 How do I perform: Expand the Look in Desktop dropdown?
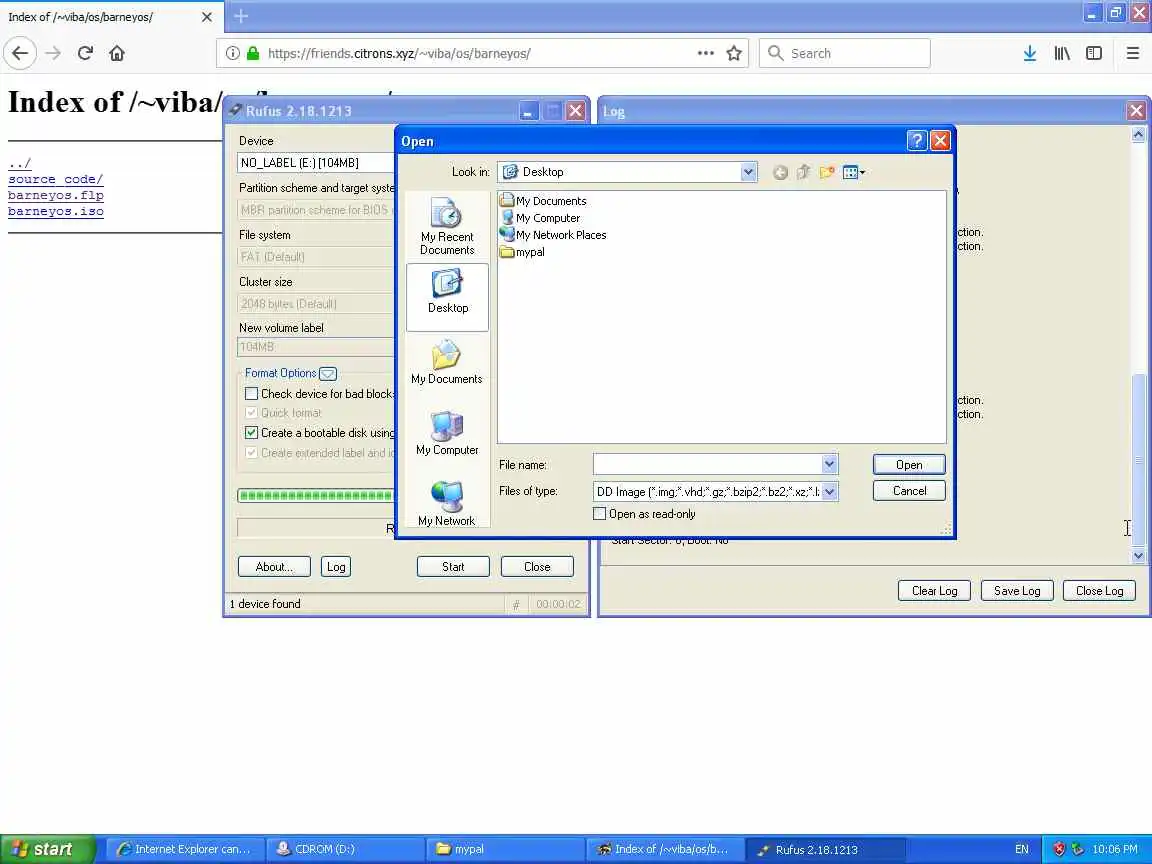747,172
